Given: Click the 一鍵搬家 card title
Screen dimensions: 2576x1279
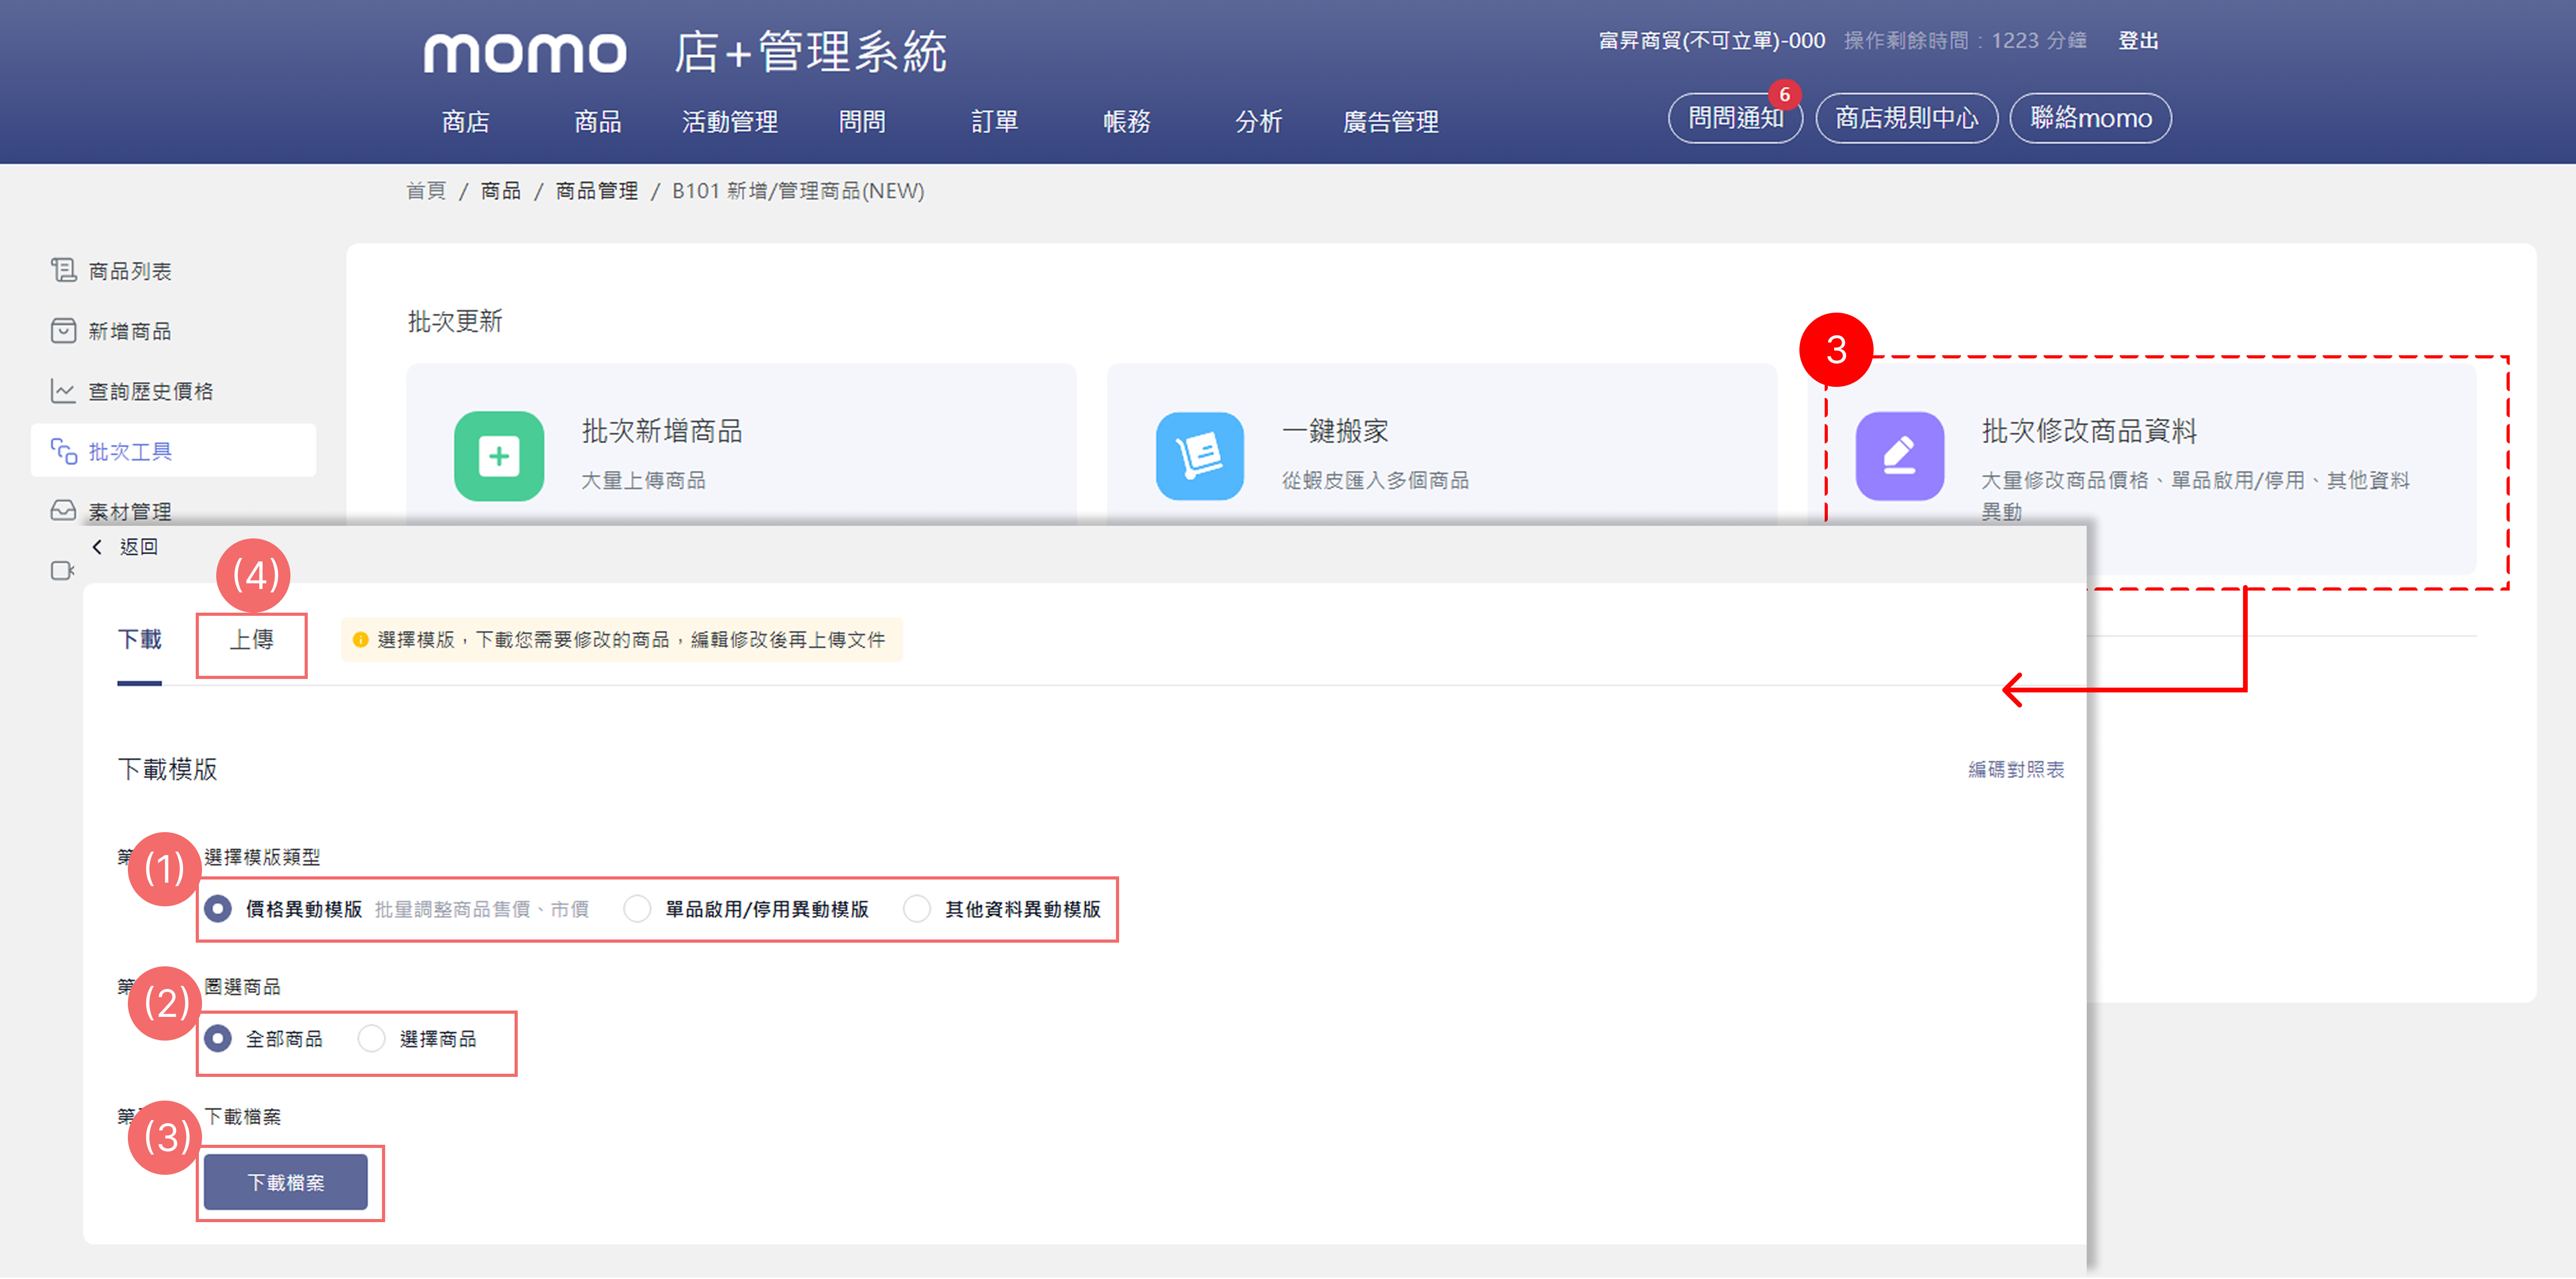Looking at the screenshot, I should pos(1335,431).
